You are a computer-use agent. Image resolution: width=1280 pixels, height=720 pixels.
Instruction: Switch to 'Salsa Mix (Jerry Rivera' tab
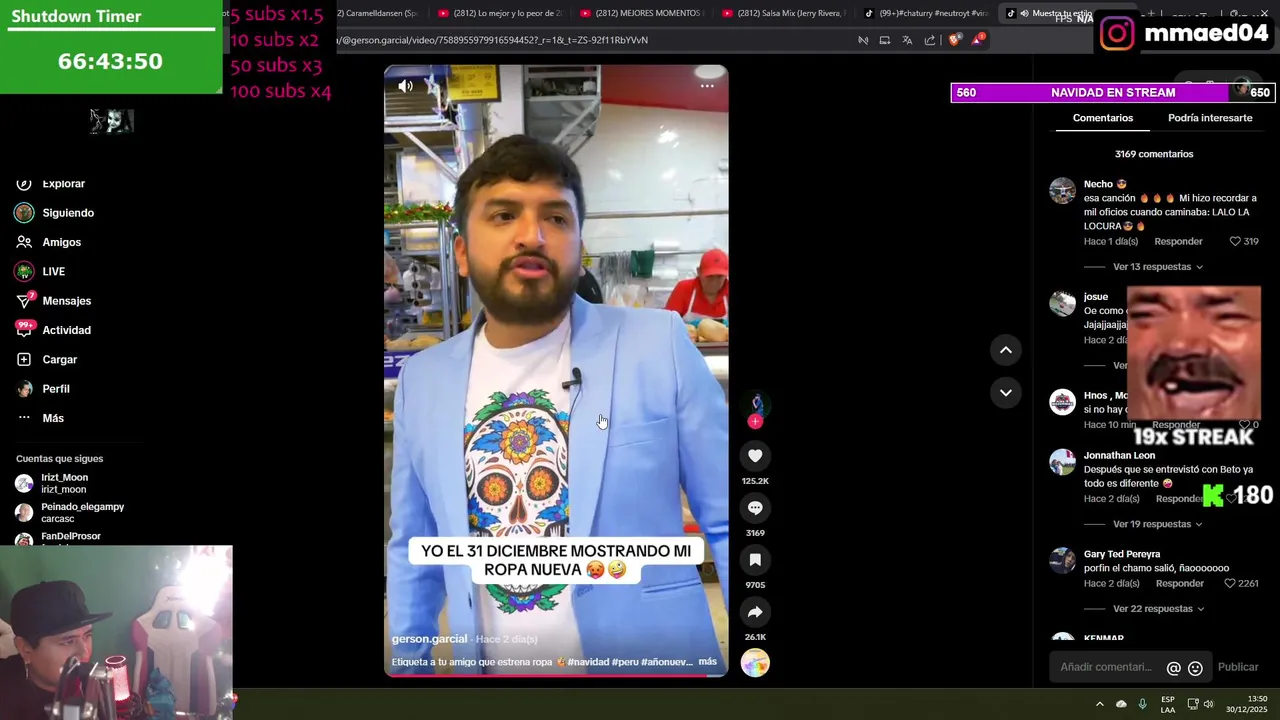click(785, 13)
